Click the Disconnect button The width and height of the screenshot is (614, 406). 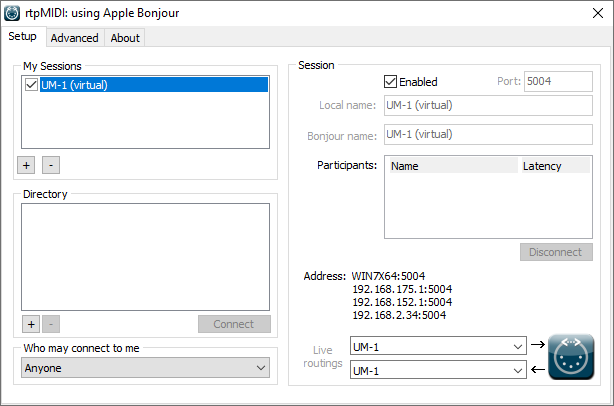tap(556, 252)
